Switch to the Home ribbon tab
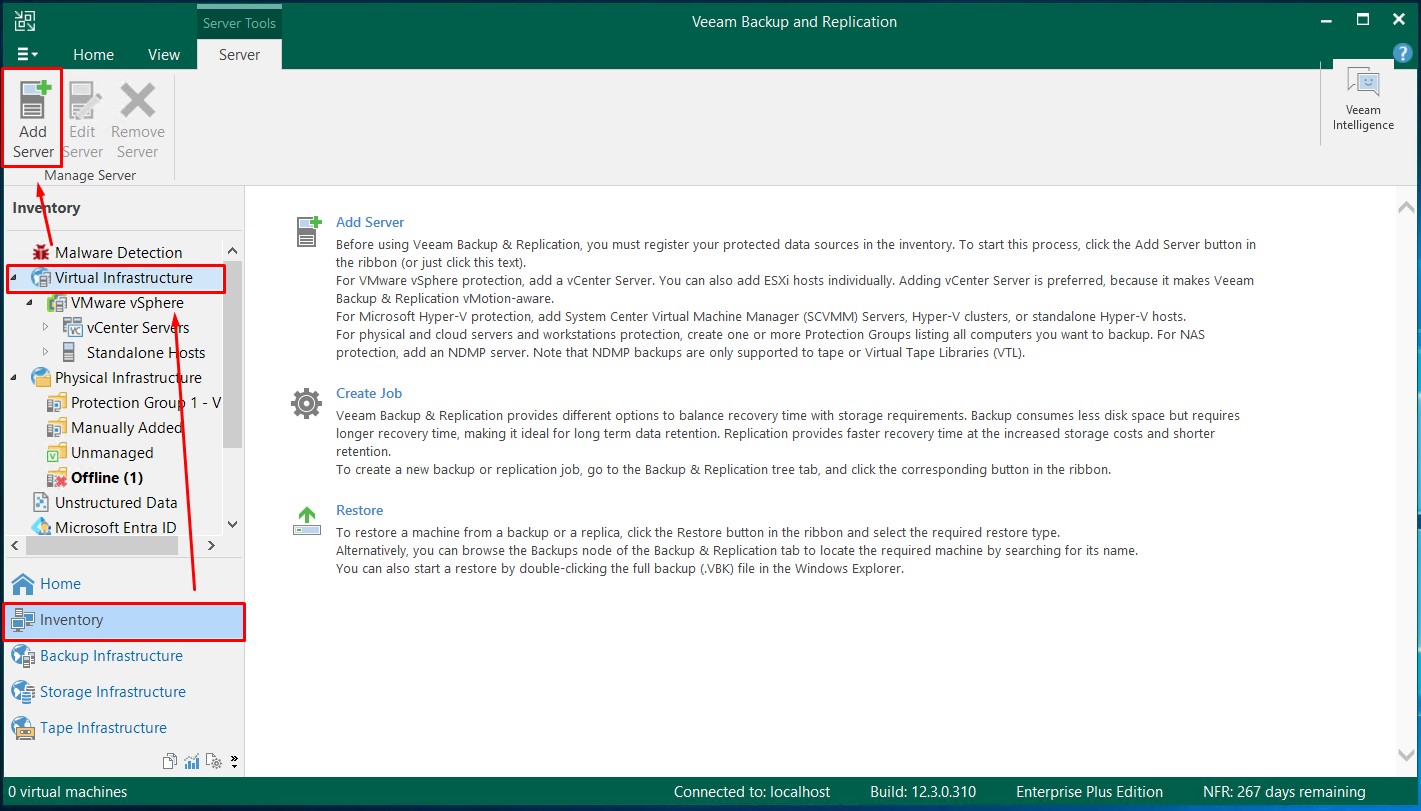 point(93,55)
